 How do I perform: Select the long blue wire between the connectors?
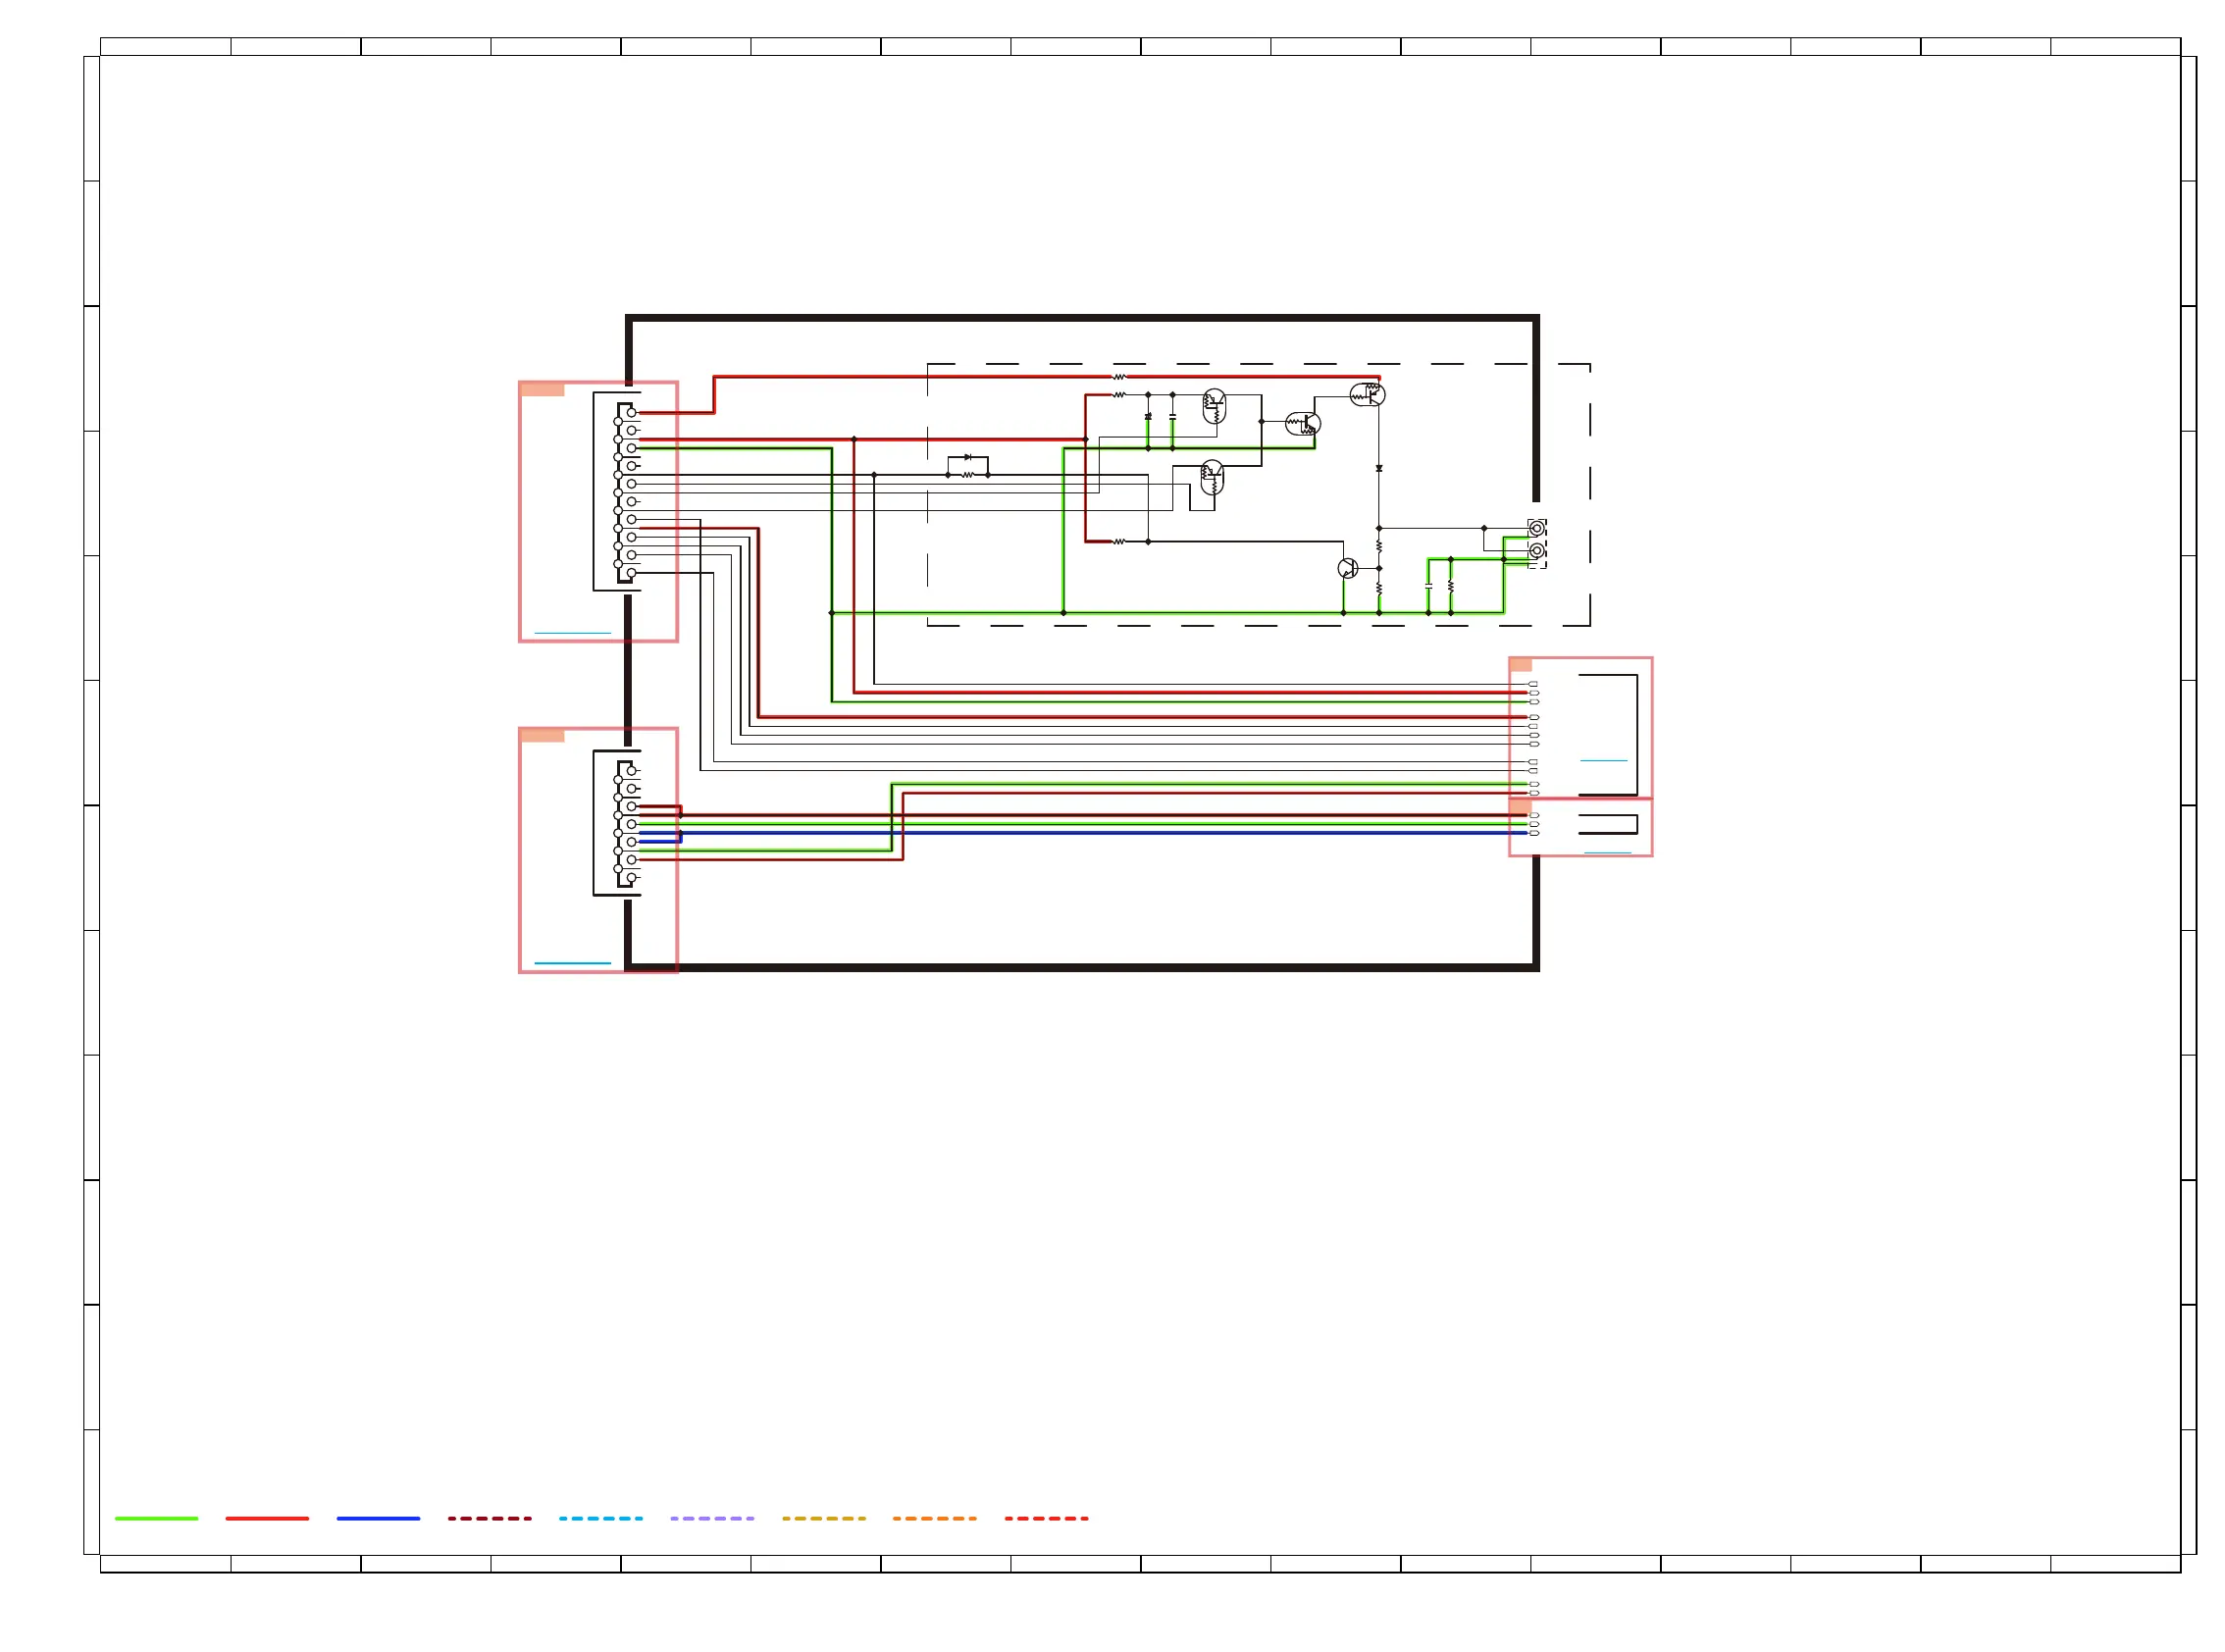(x=1084, y=832)
